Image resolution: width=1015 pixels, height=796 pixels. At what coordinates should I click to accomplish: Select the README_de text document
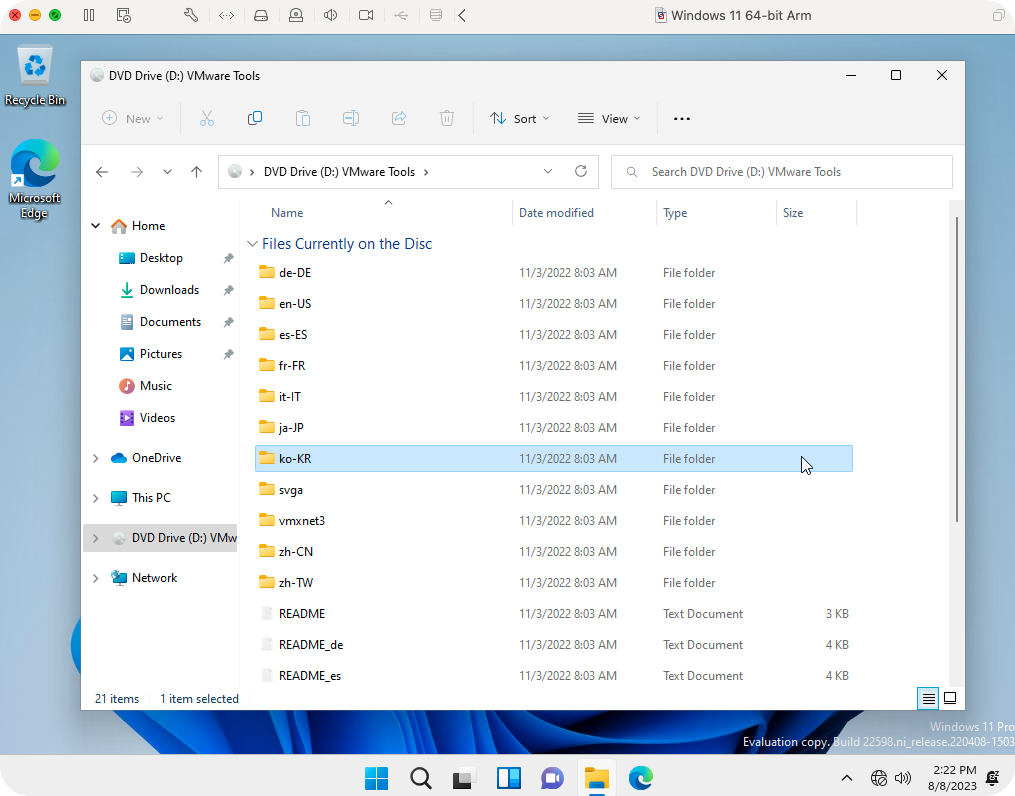tap(553, 645)
